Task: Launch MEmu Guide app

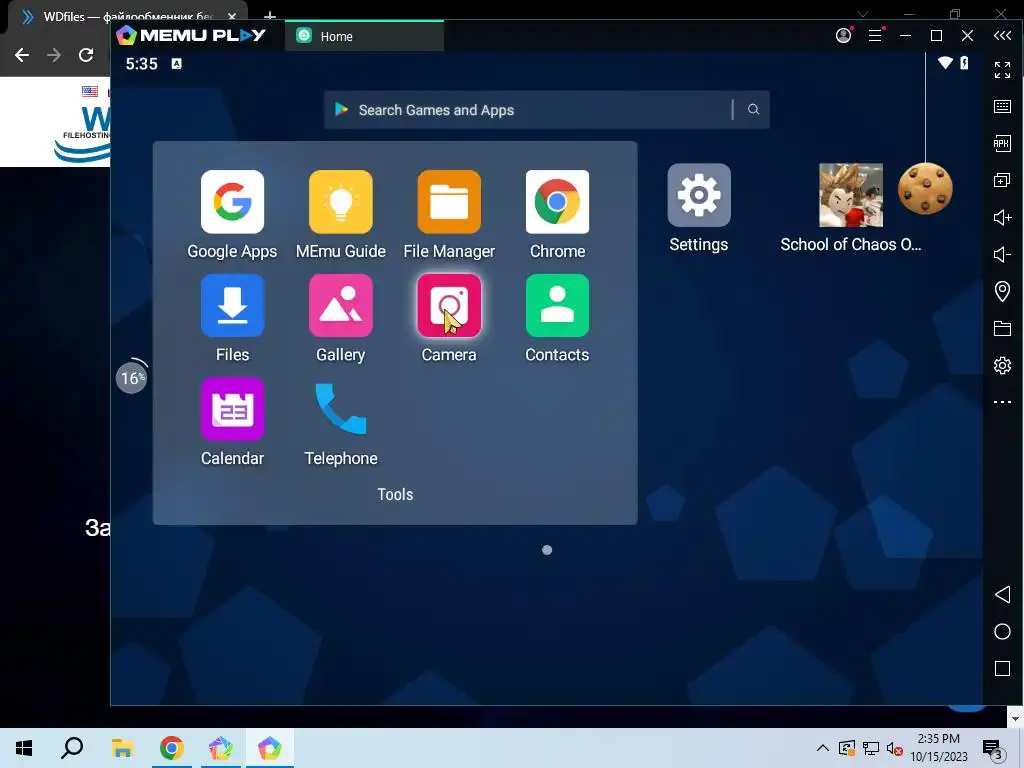Action: [340, 202]
